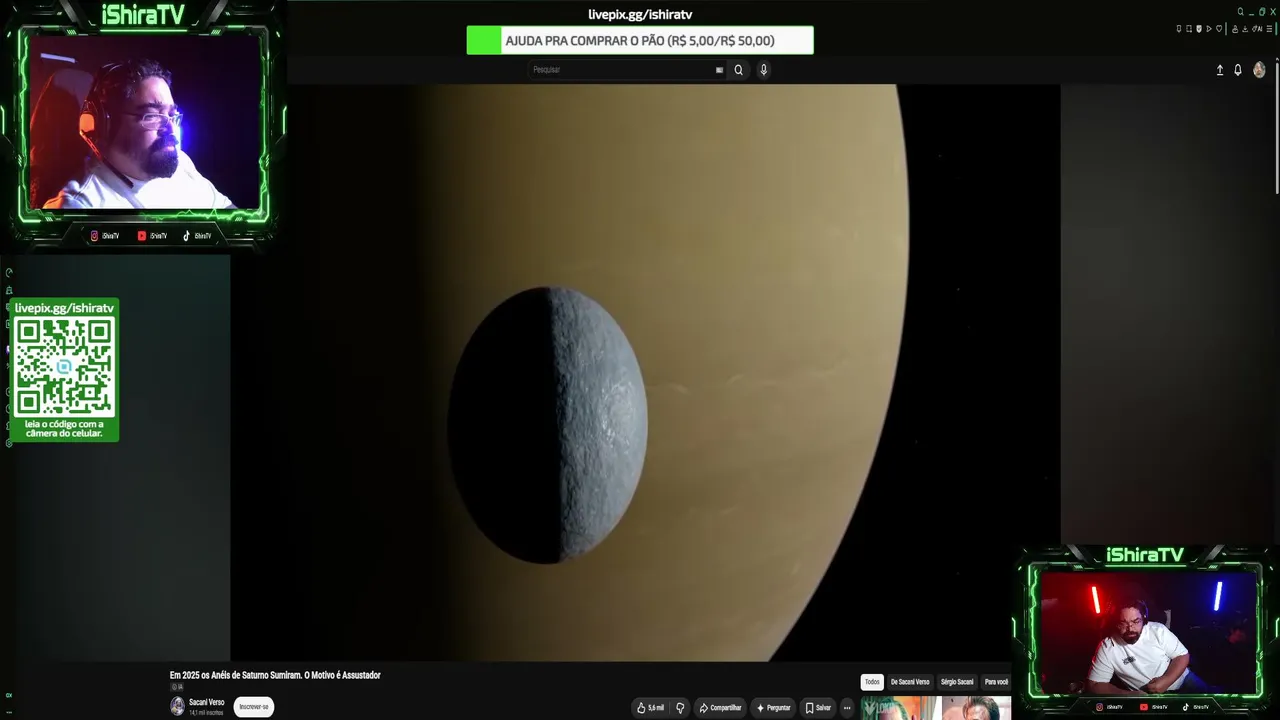
Task: Open the upload/create arrow icon
Action: 1219,70
